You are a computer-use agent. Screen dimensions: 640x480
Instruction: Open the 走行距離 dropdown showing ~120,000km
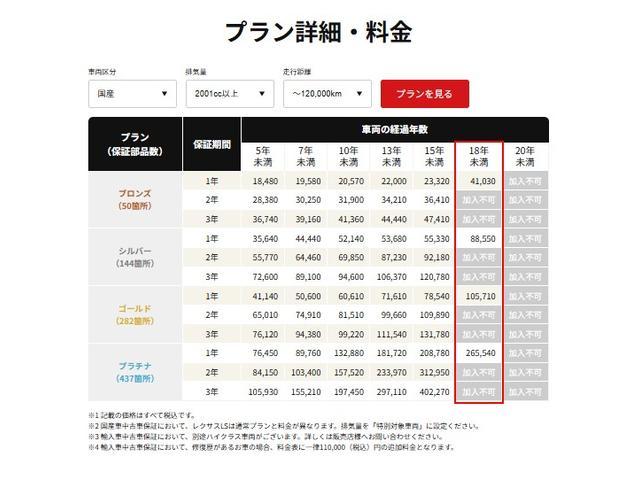coord(327,94)
